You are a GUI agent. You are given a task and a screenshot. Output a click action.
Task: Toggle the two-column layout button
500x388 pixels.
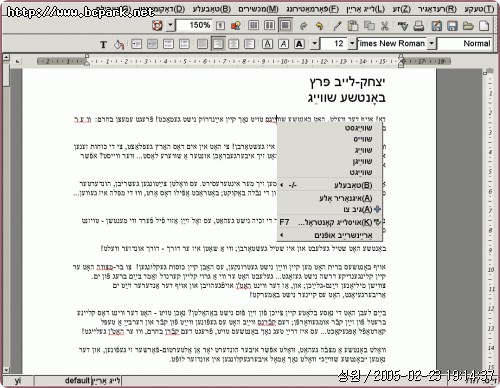coord(269,26)
